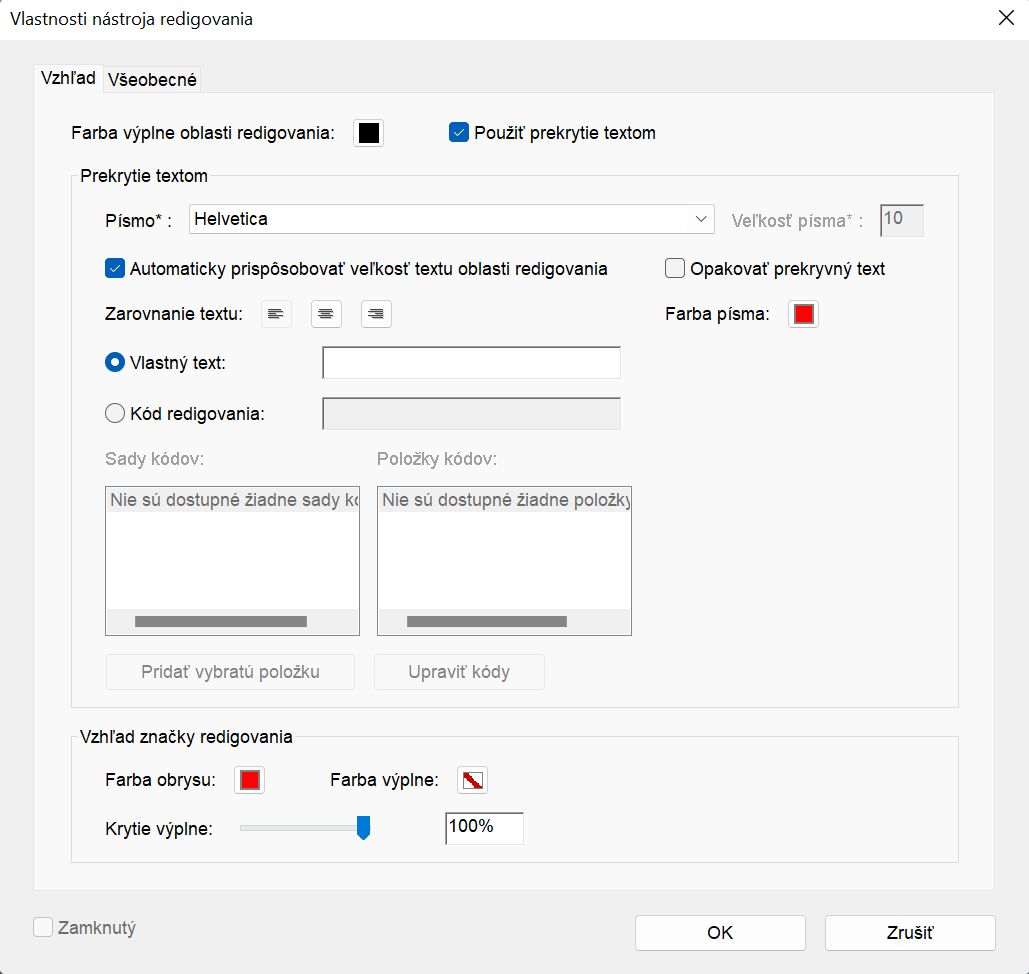Select the Vzhľad tab

click(x=68, y=78)
